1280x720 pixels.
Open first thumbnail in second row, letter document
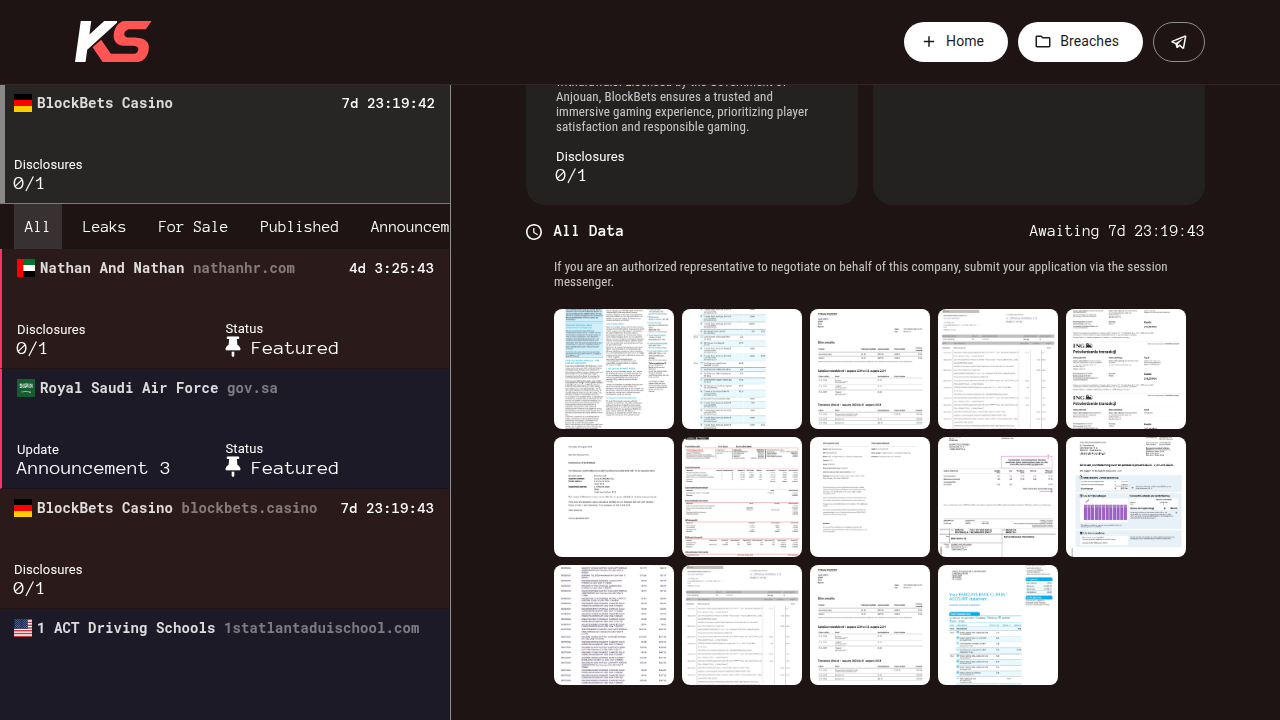pyautogui.click(x=614, y=497)
